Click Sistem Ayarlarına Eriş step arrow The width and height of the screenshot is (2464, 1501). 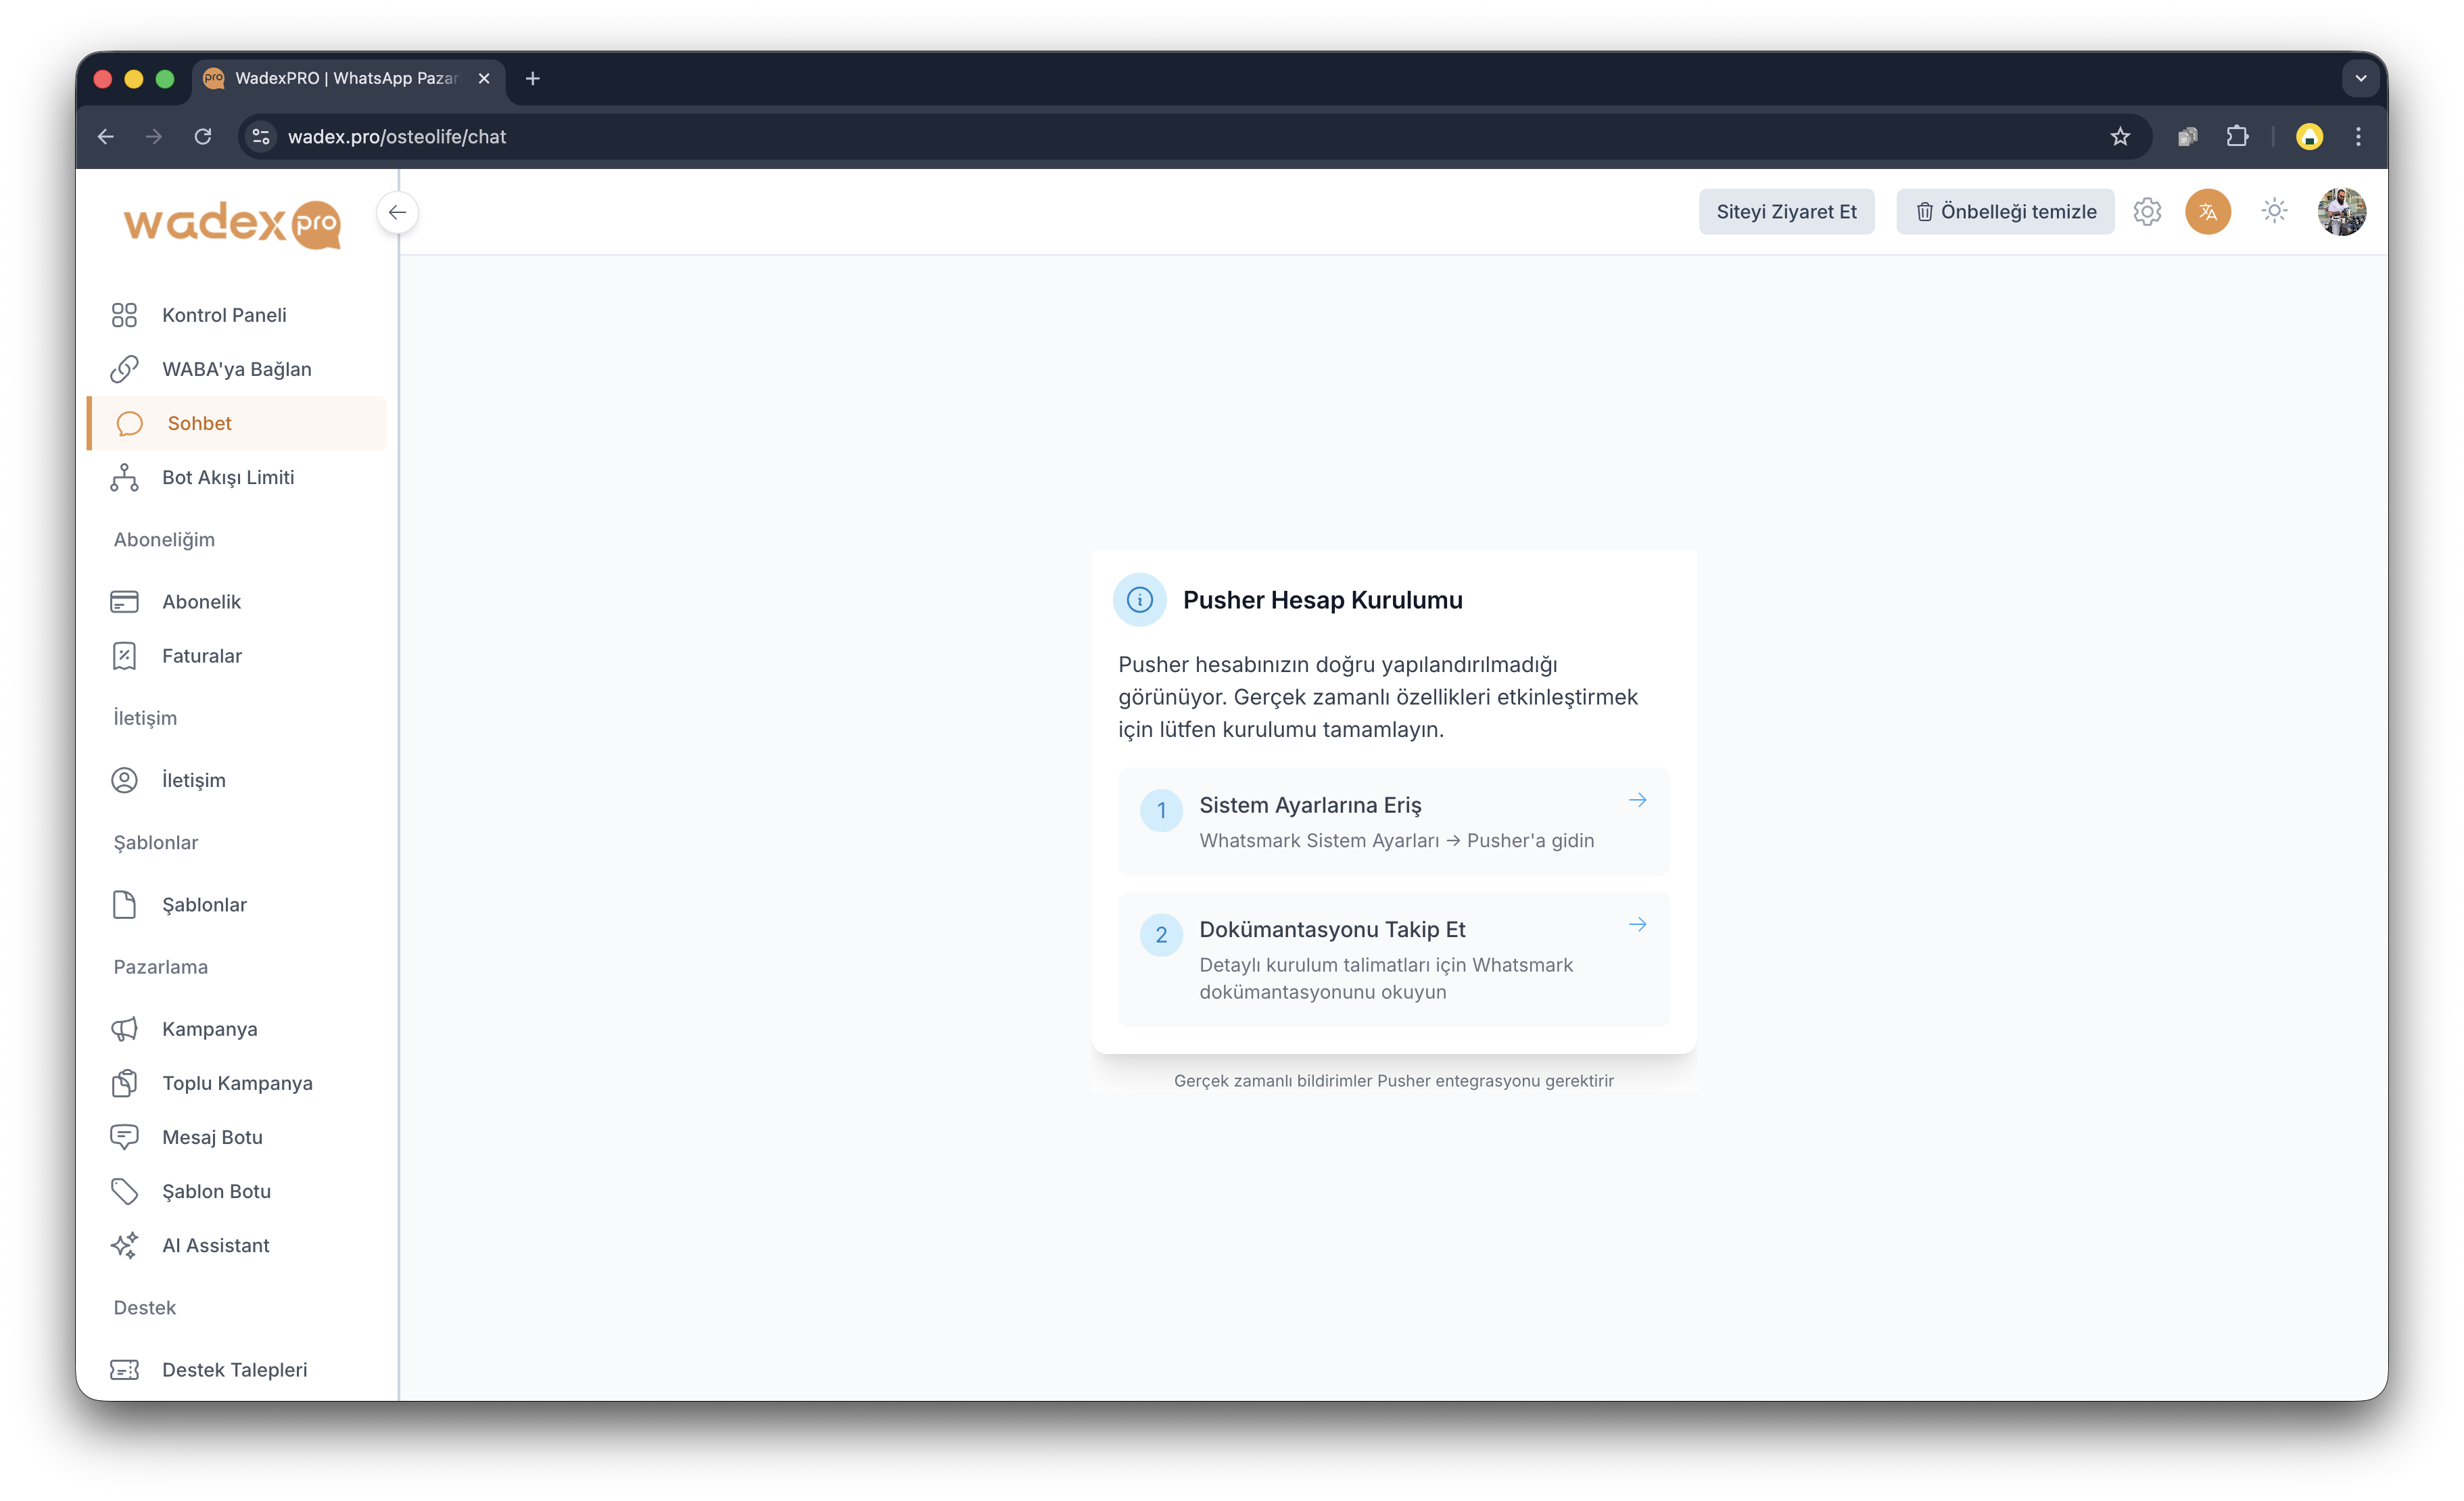coord(1637,800)
